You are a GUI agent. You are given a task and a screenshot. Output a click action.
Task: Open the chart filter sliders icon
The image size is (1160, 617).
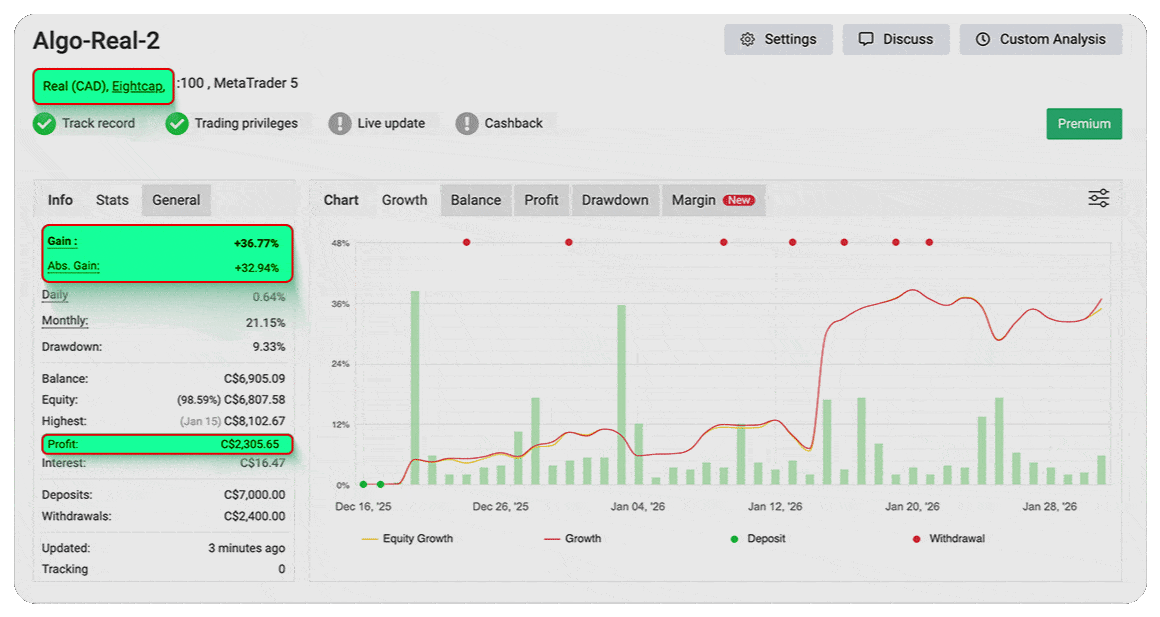tap(1098, 198)
